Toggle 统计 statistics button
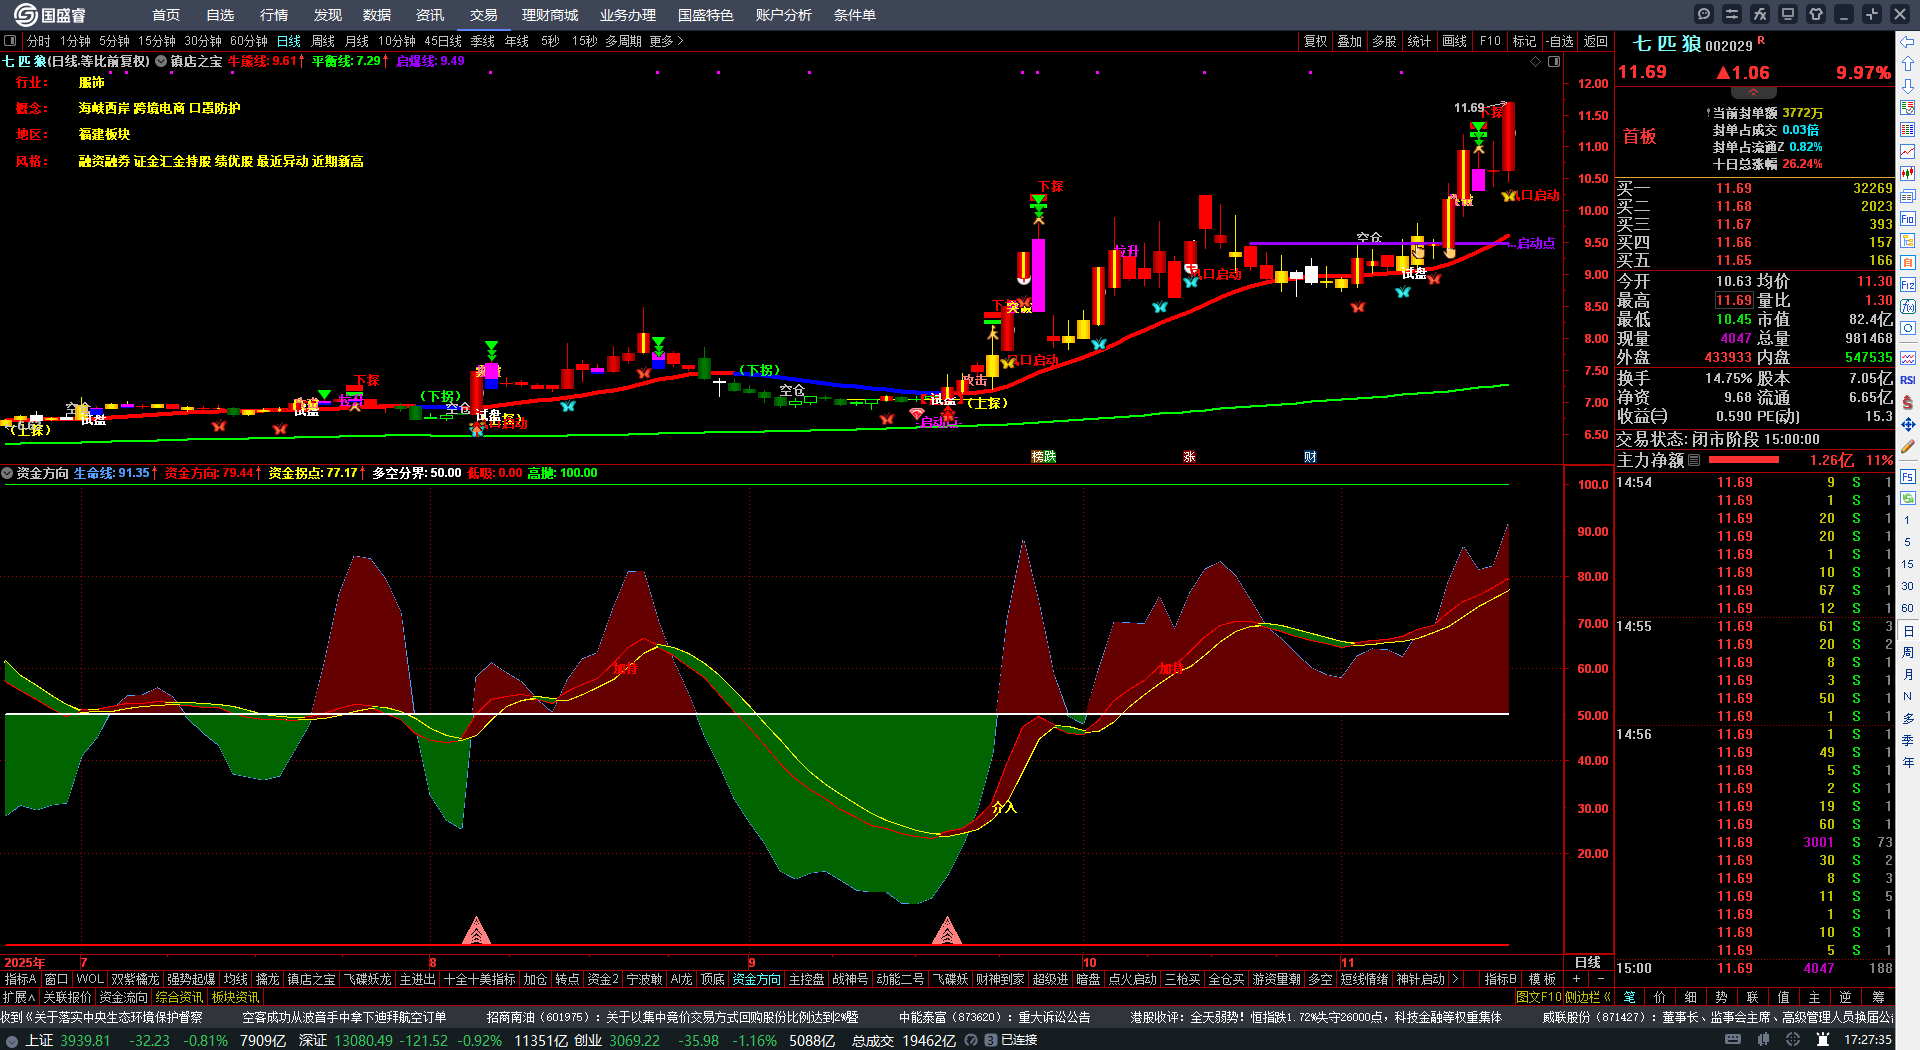1920x1050 pixels. (x=1419, y=41)
